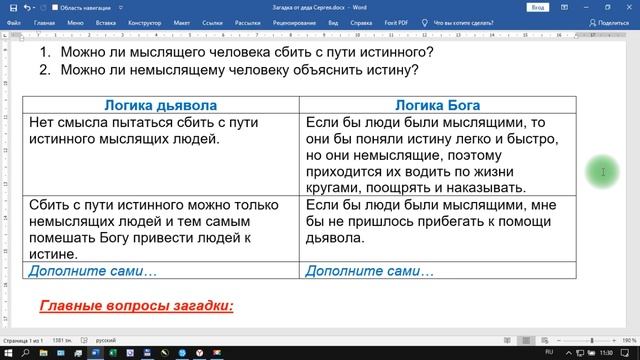Click question 2 'Можно ли немыслящему человеку'
The width and height of the screenshot is (640, 360).
(x=240, y=70)
